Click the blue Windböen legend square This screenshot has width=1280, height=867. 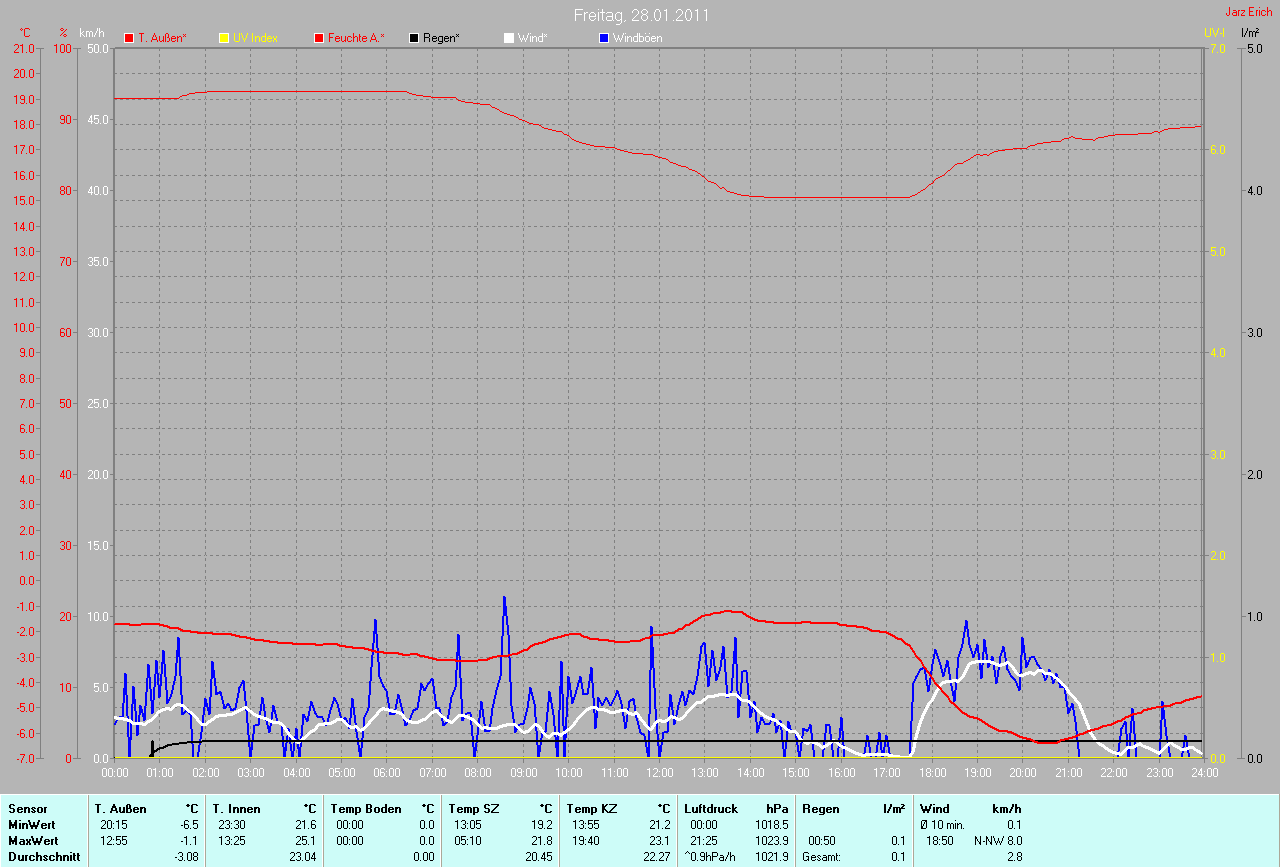[x=604, y=38]
